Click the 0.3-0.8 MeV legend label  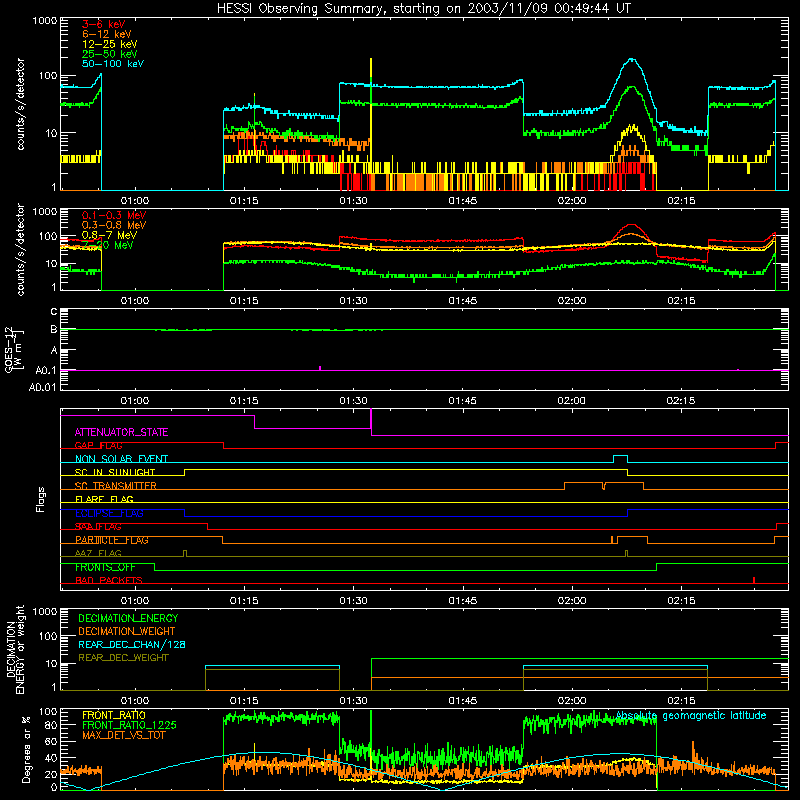coord(114,225)
